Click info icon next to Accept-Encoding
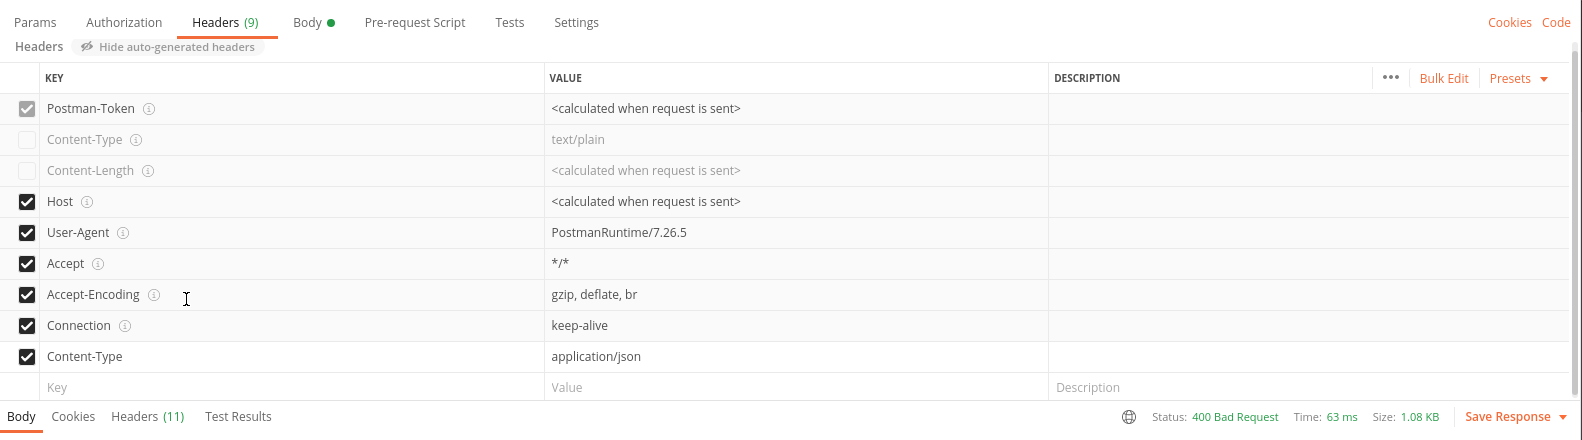The image size is (1582, 440). [x=154, y=295]
